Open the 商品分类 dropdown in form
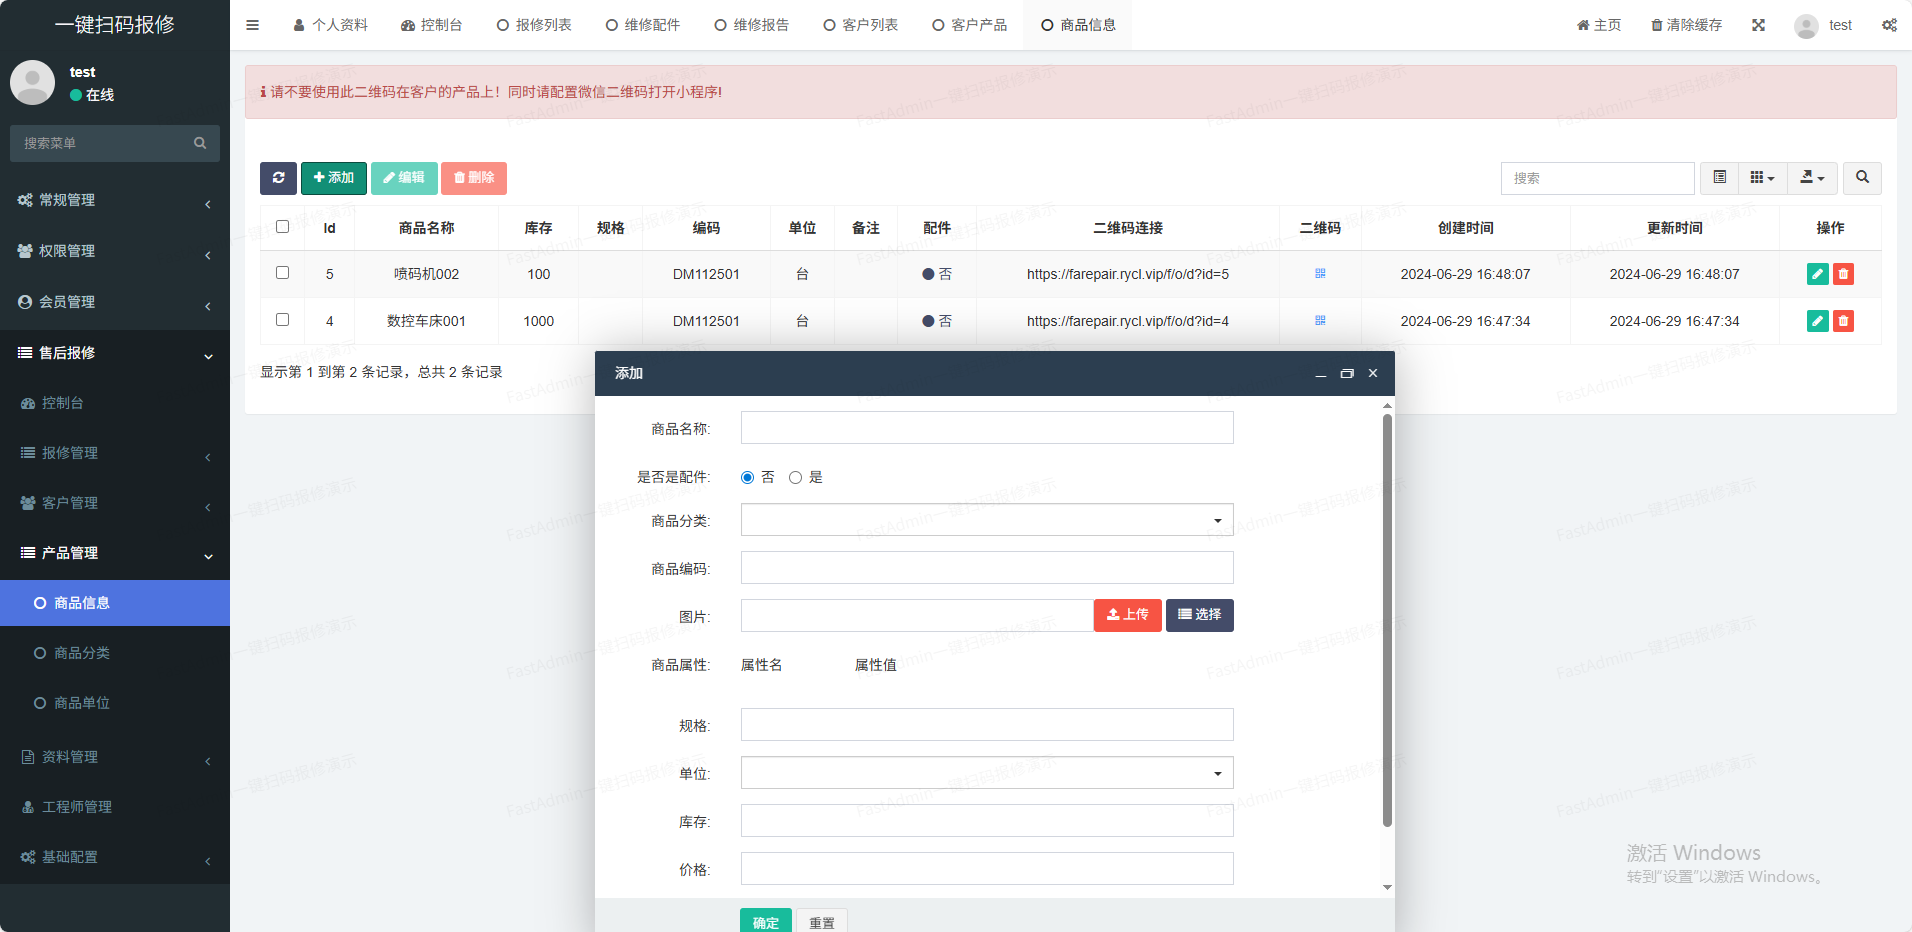This screenshot has height=932, width=1912. [986, 520]
